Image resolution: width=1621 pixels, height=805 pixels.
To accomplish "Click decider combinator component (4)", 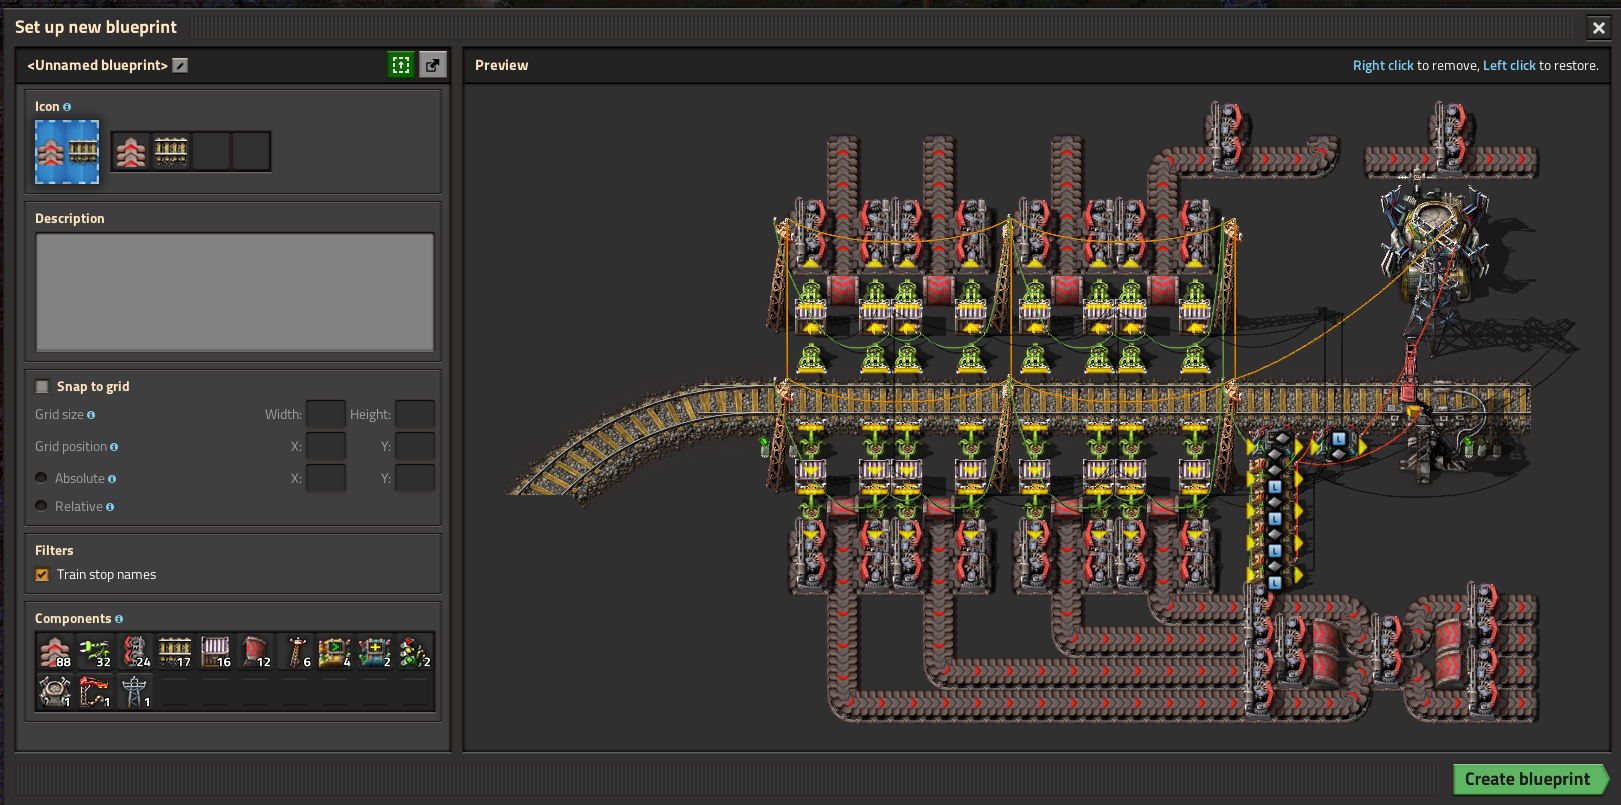I will click(x=335, y=652).
